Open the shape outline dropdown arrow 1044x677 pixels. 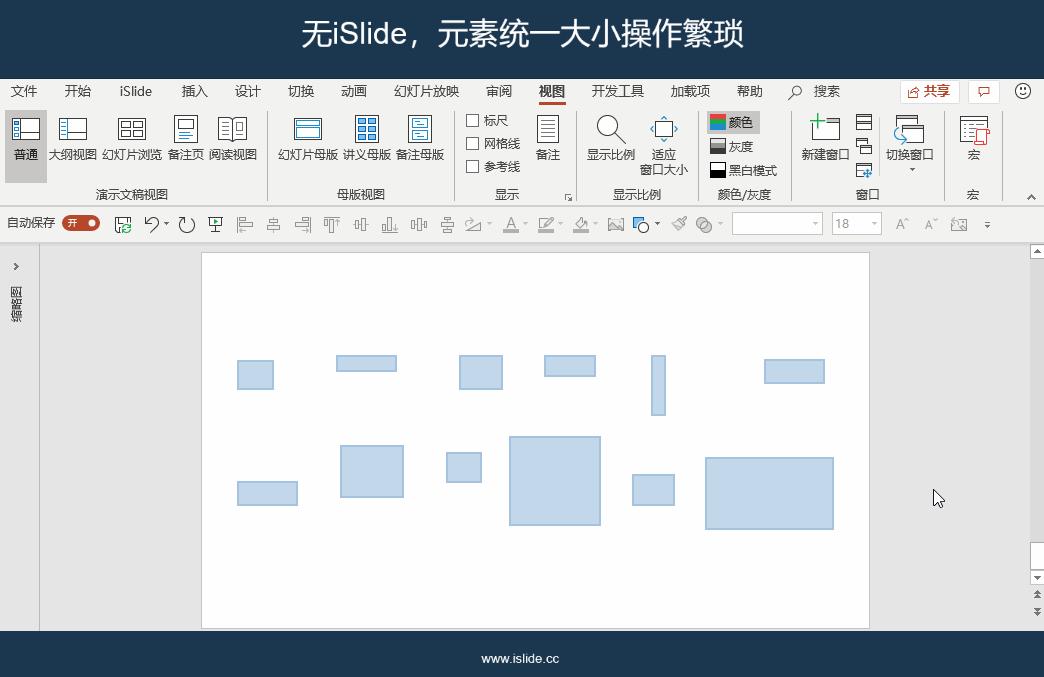tap(561, 224)
